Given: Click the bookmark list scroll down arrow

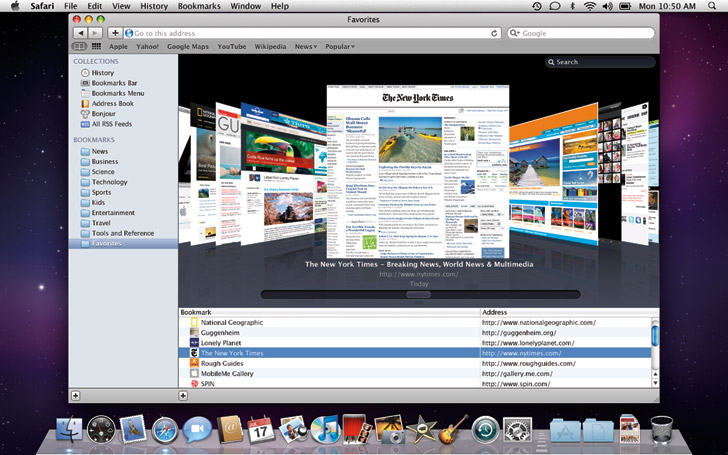Looking at the screenshot, I should pyautogui.click(x=655, y=383).
